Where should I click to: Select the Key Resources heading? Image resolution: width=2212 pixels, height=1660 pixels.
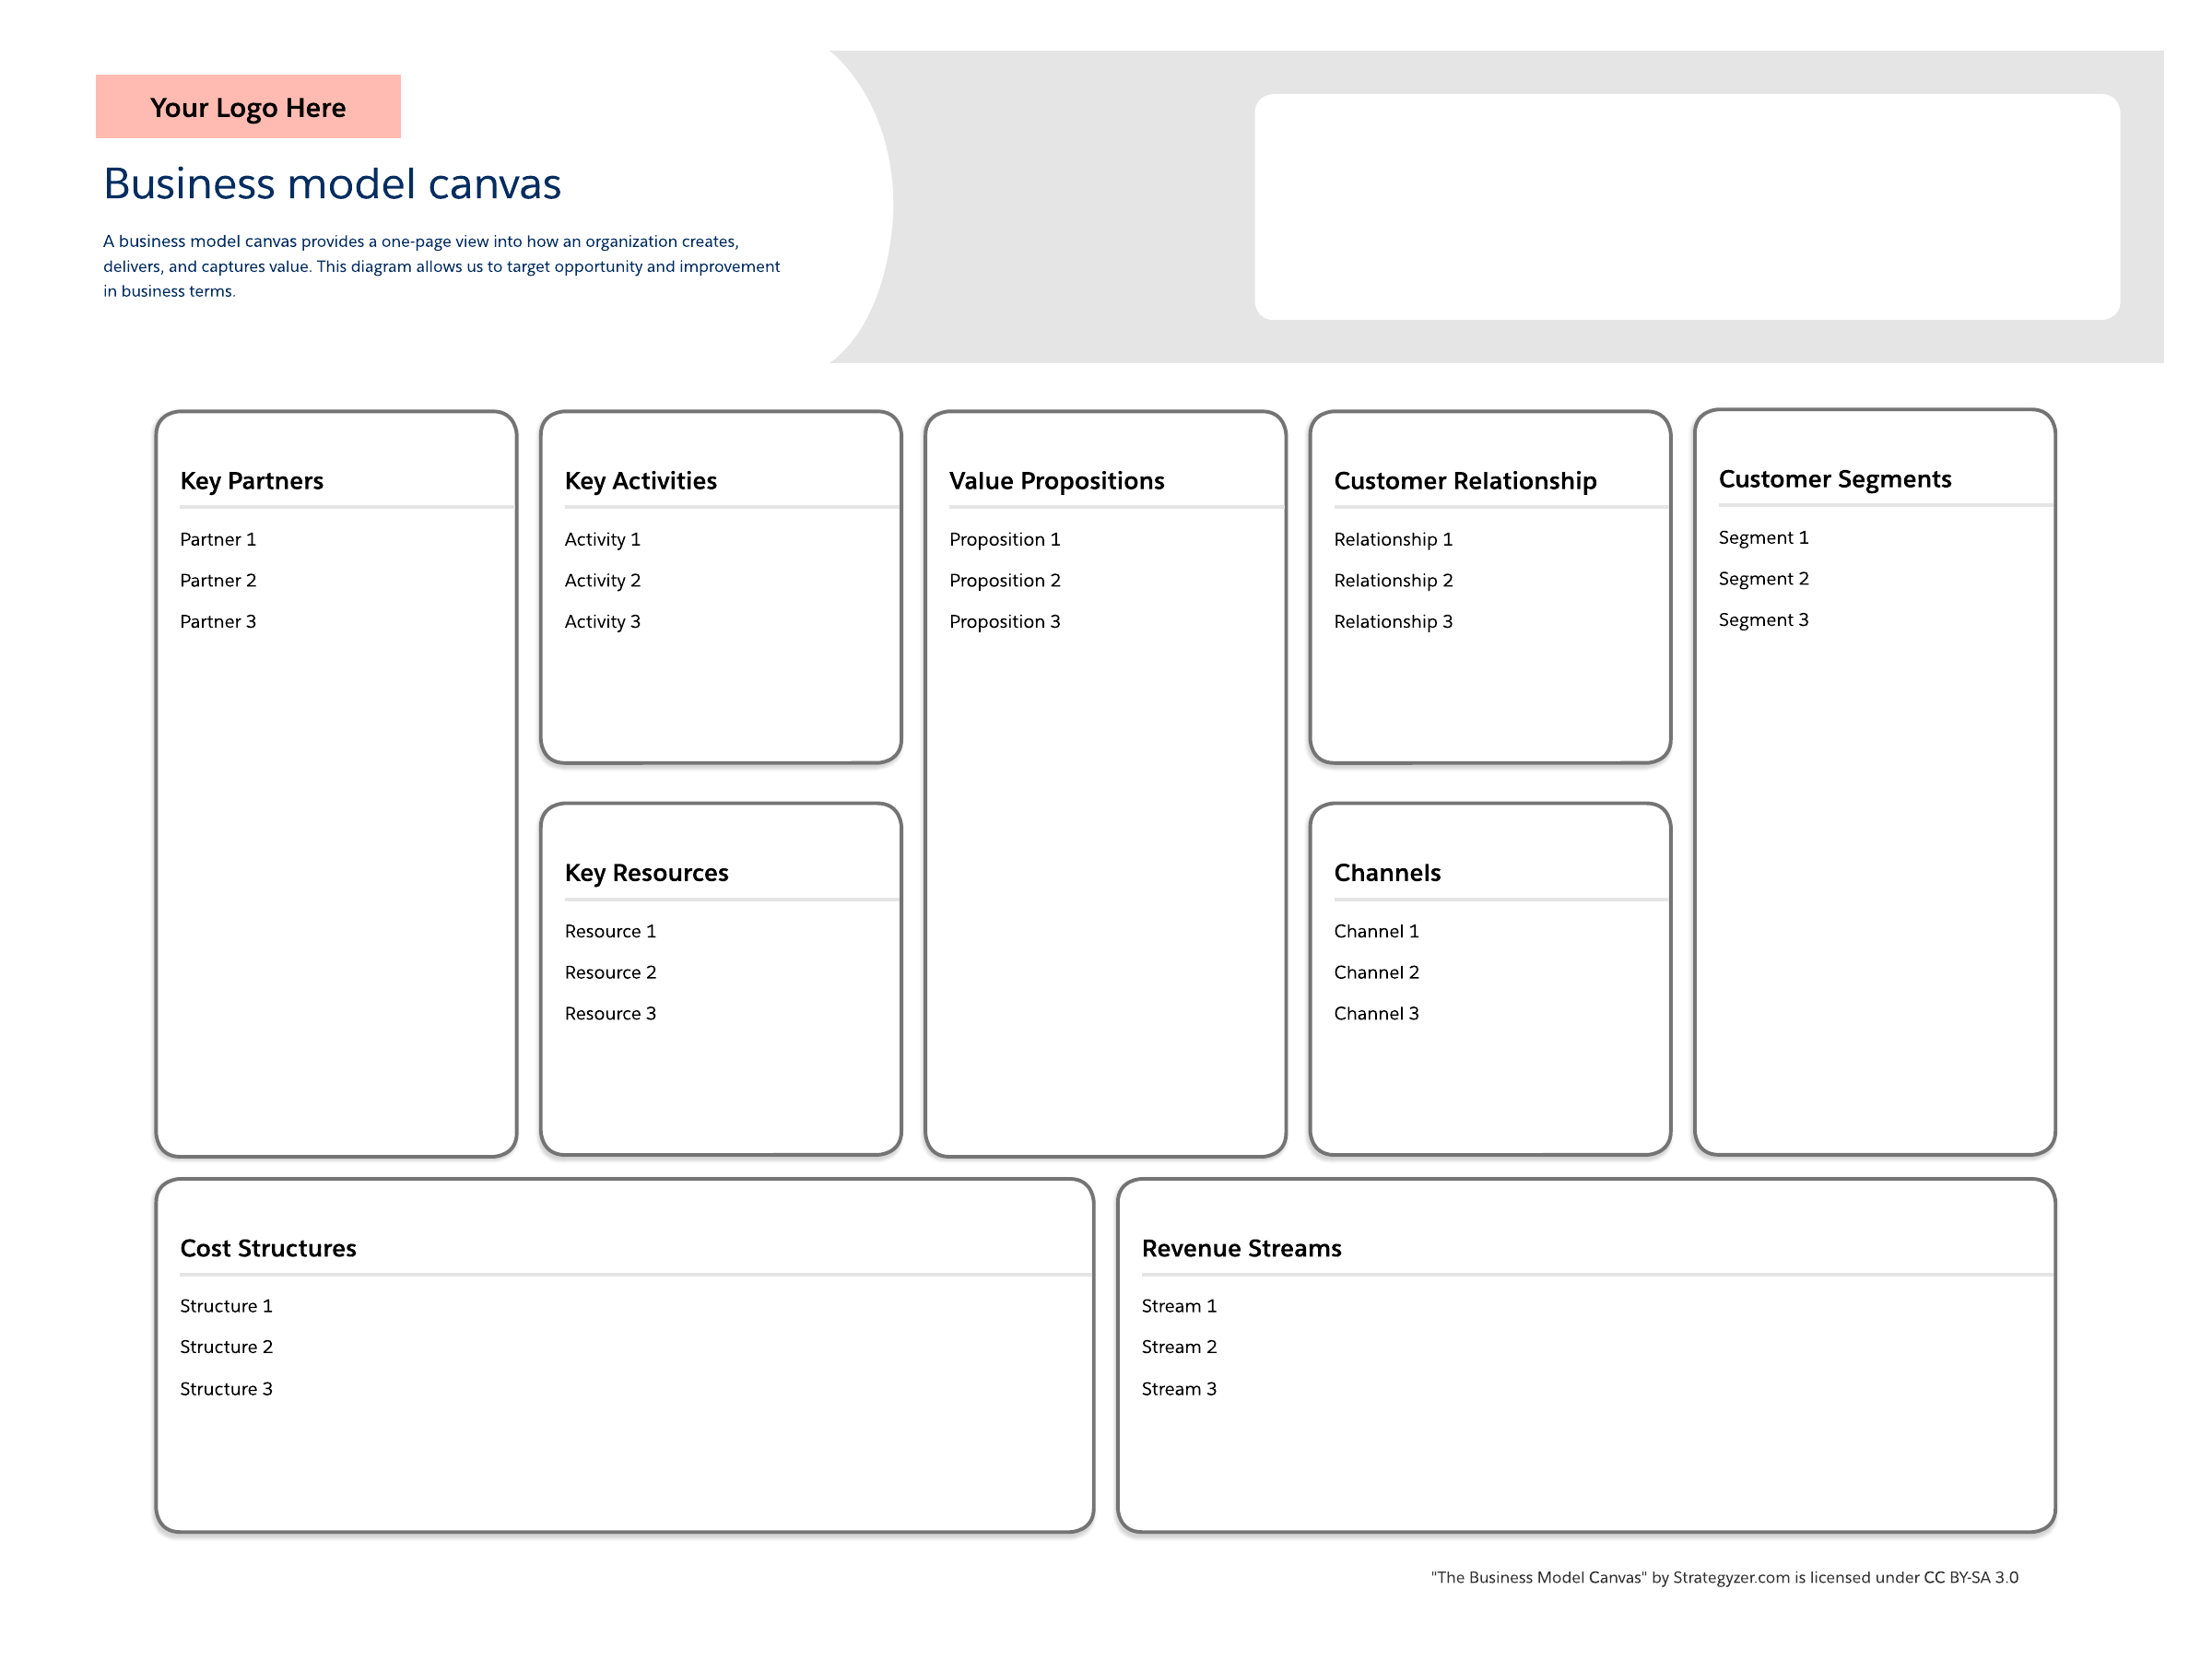coord(646,873)
